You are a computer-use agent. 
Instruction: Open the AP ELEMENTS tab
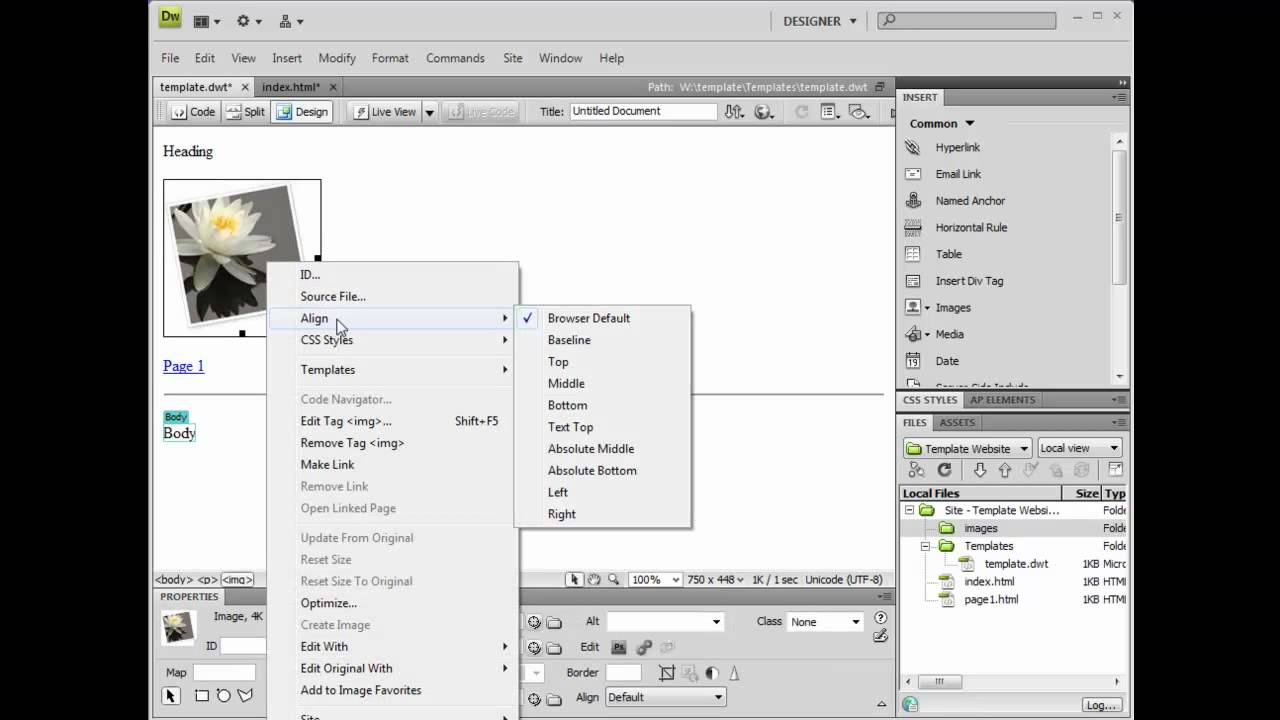coord(1003,400)
